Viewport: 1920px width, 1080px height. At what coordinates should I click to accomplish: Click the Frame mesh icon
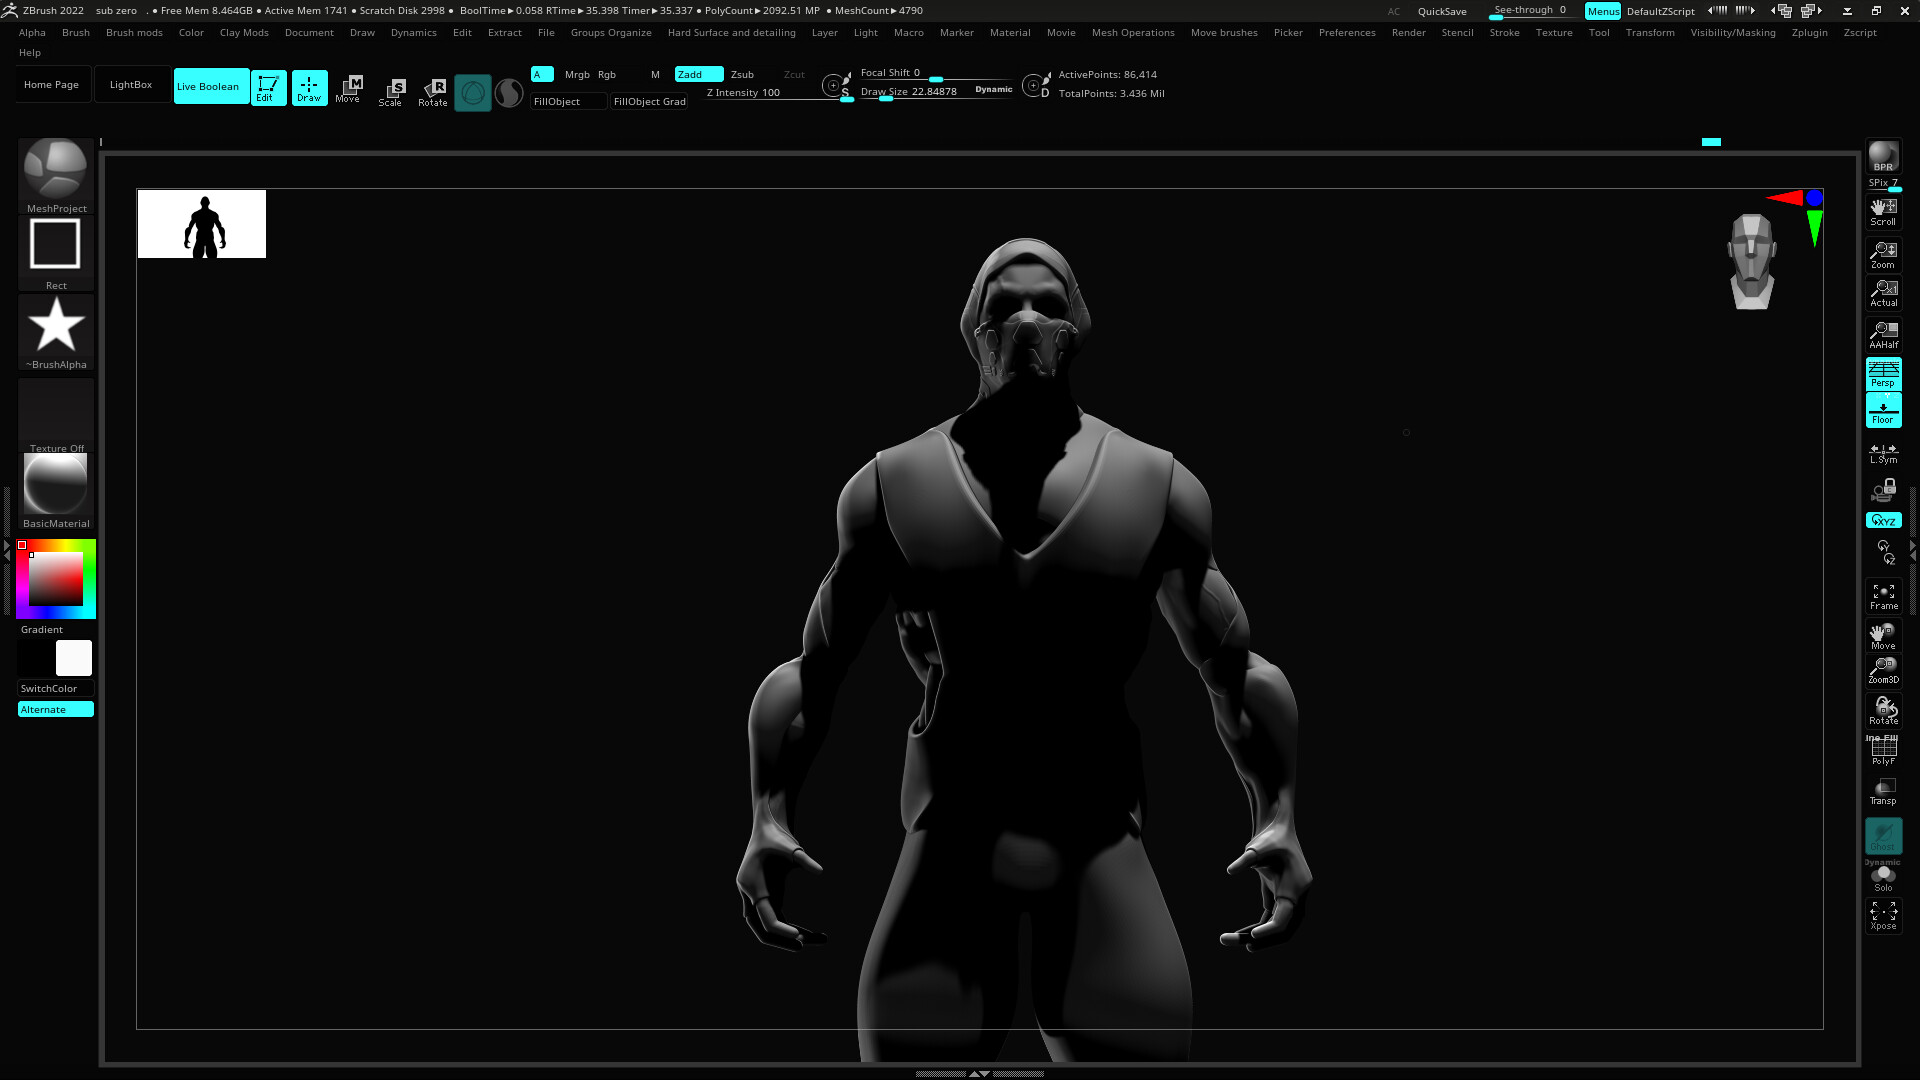pyautogui.click(x=1883, y=596)
